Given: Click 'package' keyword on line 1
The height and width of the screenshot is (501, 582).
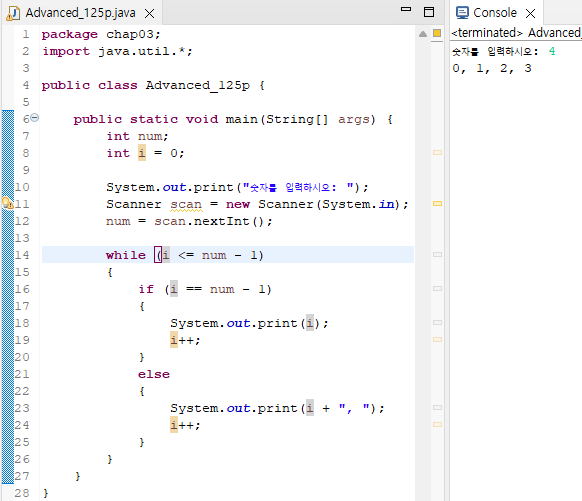Looking at the screenshot, I should pos(69,35).
